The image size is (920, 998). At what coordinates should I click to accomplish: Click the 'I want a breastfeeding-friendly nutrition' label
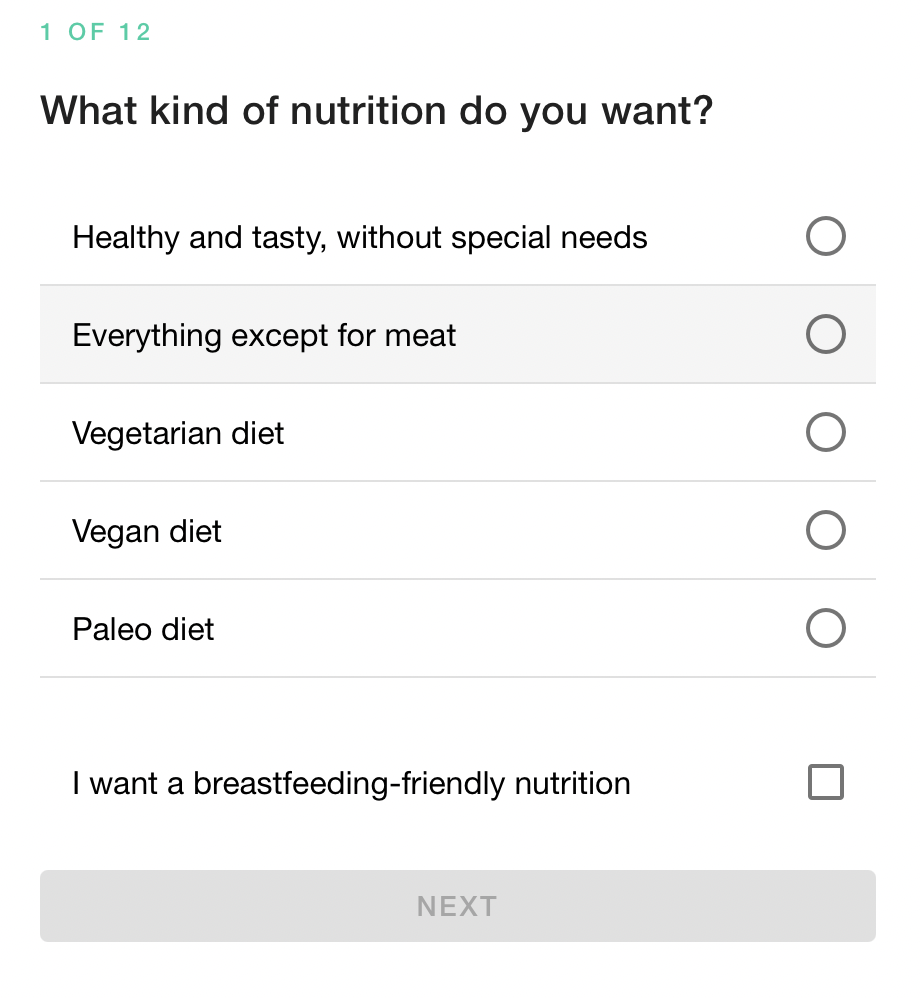click(351, 783)
